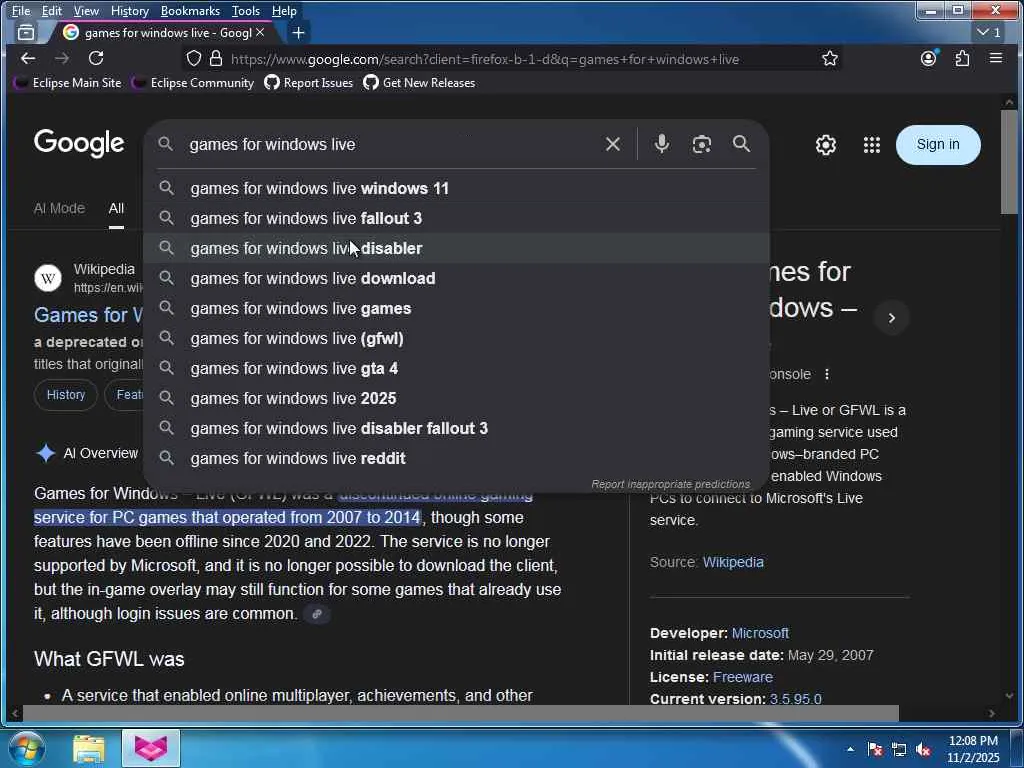The width and height of the screenshot is (1024, 768).
Task: Click the muted volume tray icon
Action: coord(923,750)
